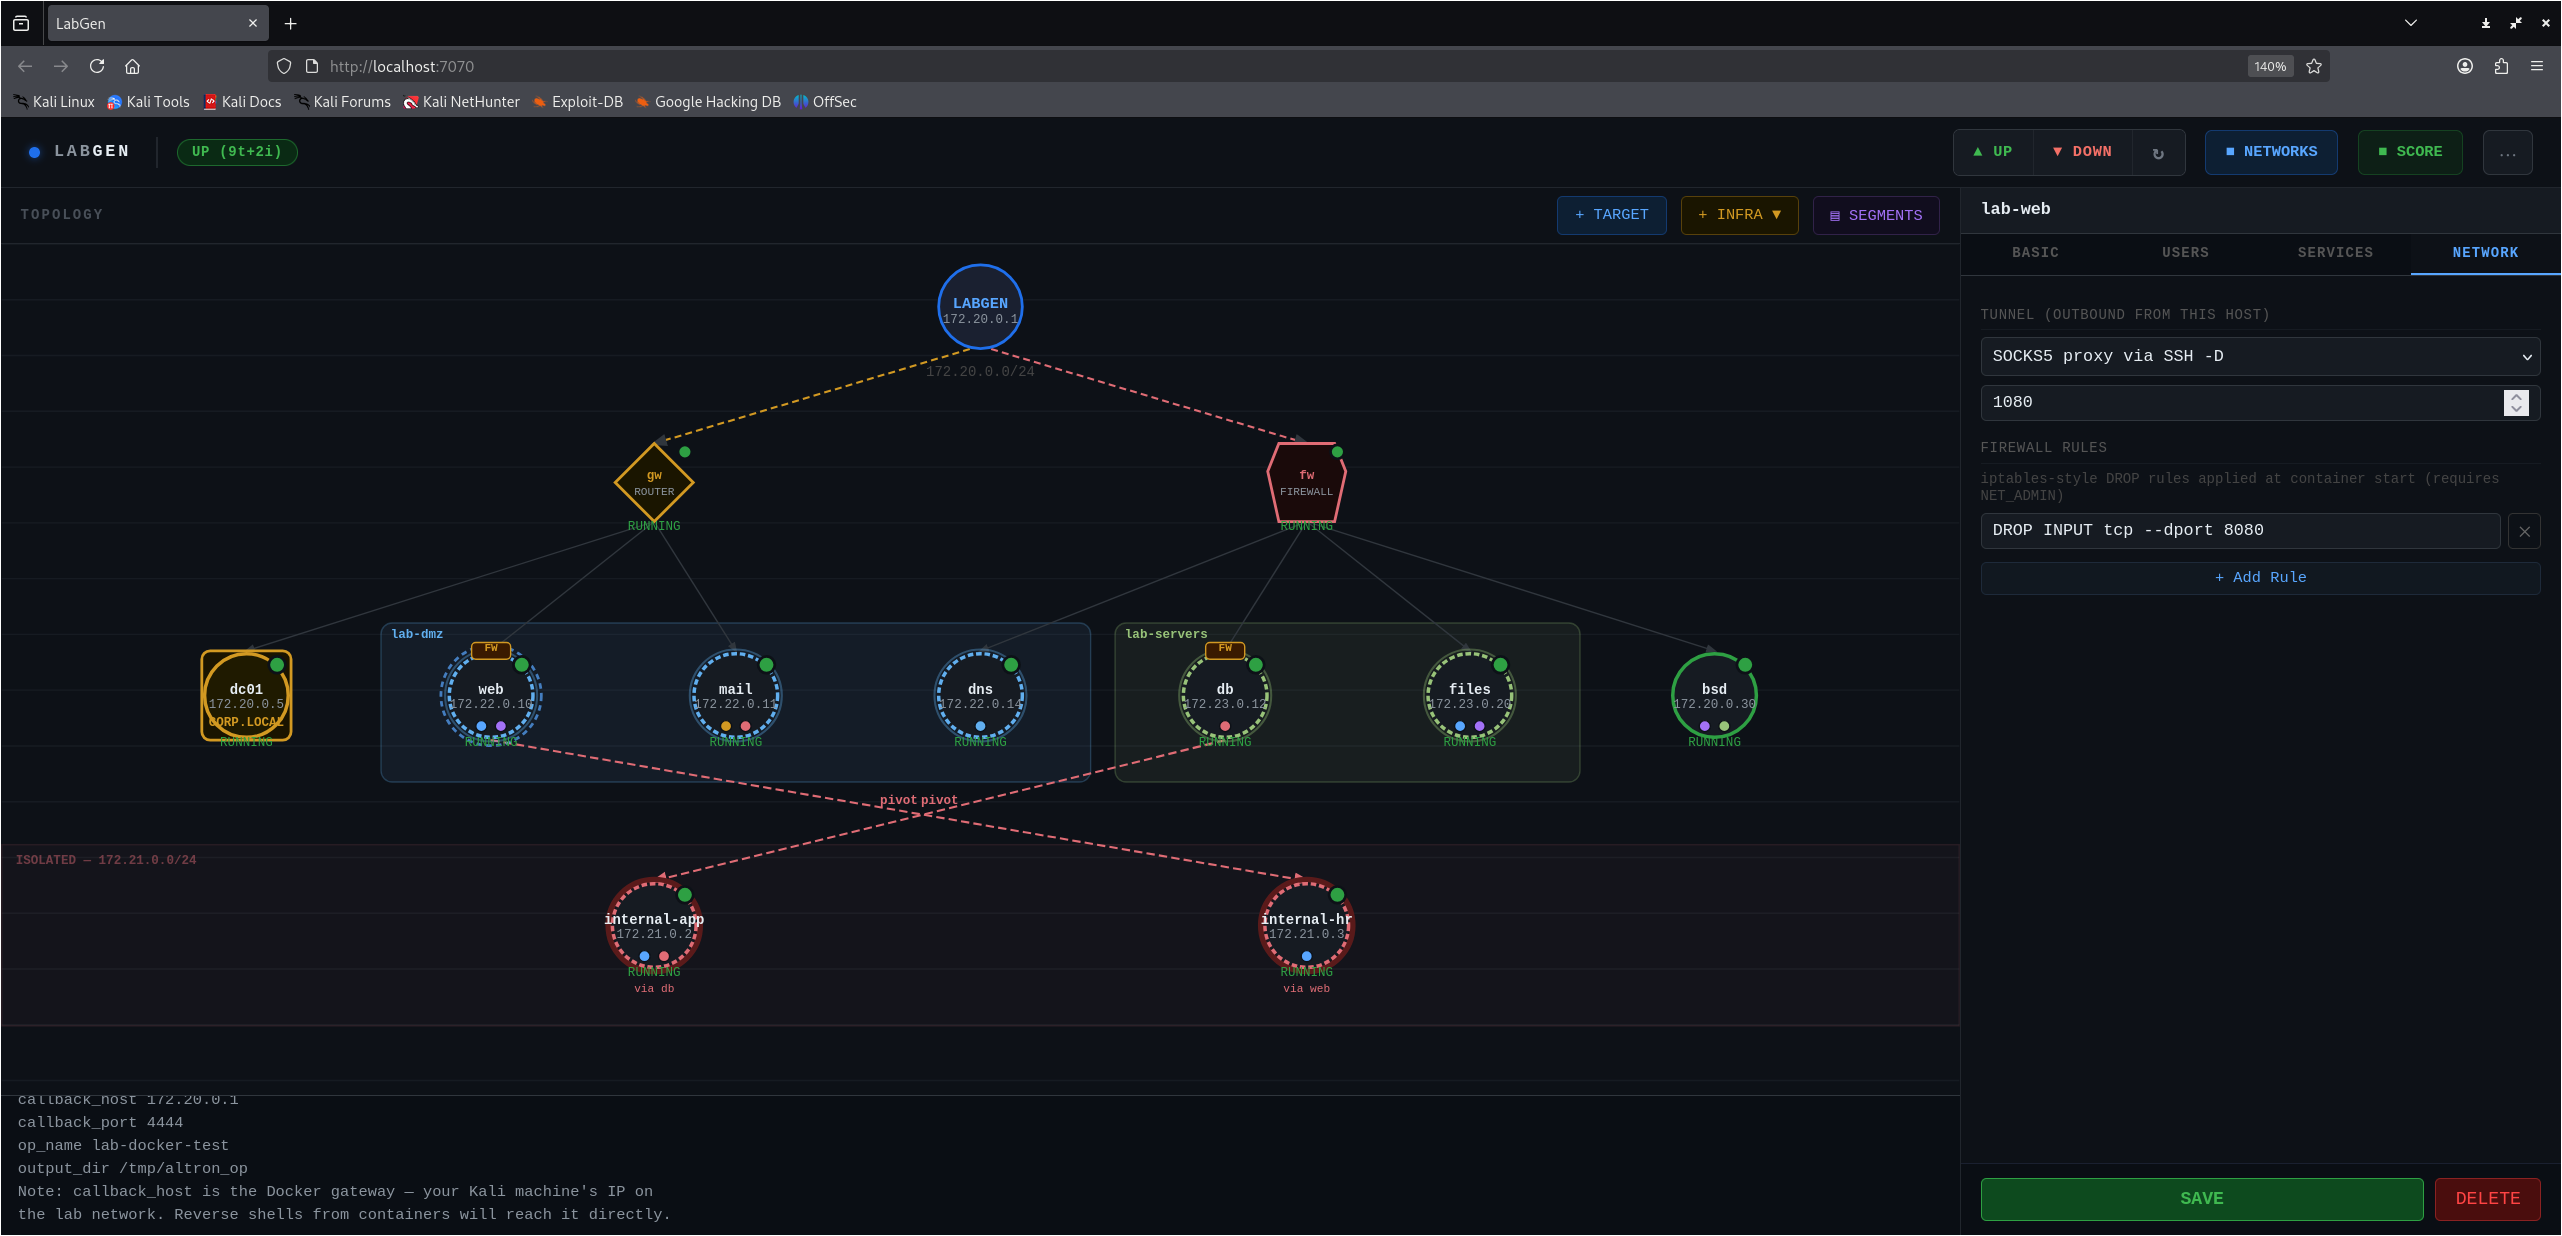Click the UP (9t+2i) status badge

point(237,152)
